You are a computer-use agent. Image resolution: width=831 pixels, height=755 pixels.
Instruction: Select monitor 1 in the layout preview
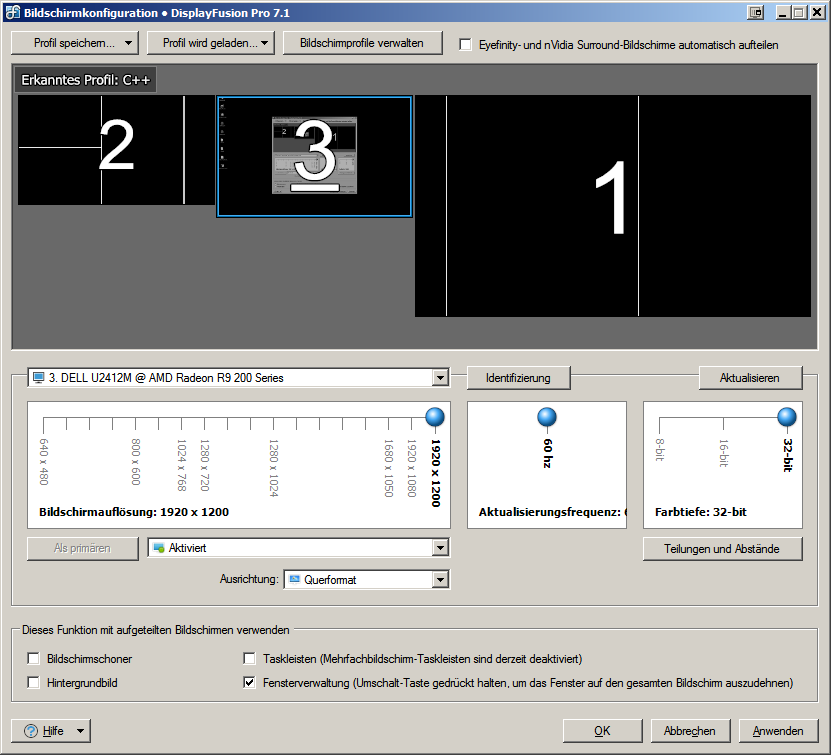pos(612,206)
